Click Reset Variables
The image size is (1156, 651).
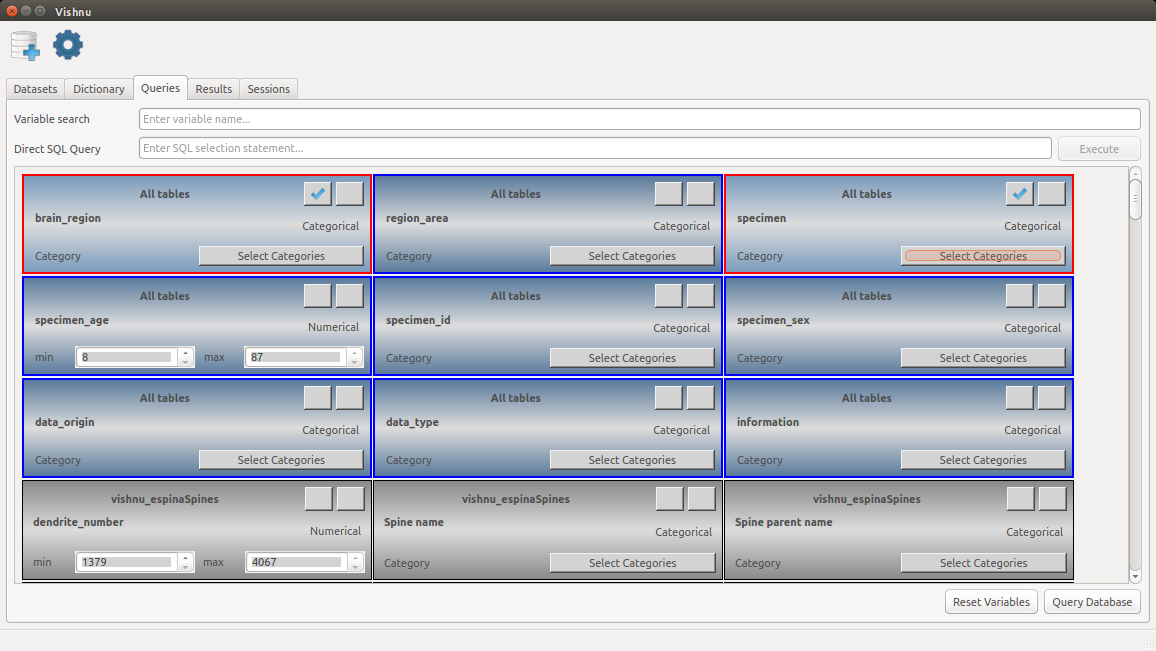coord(991,602)
